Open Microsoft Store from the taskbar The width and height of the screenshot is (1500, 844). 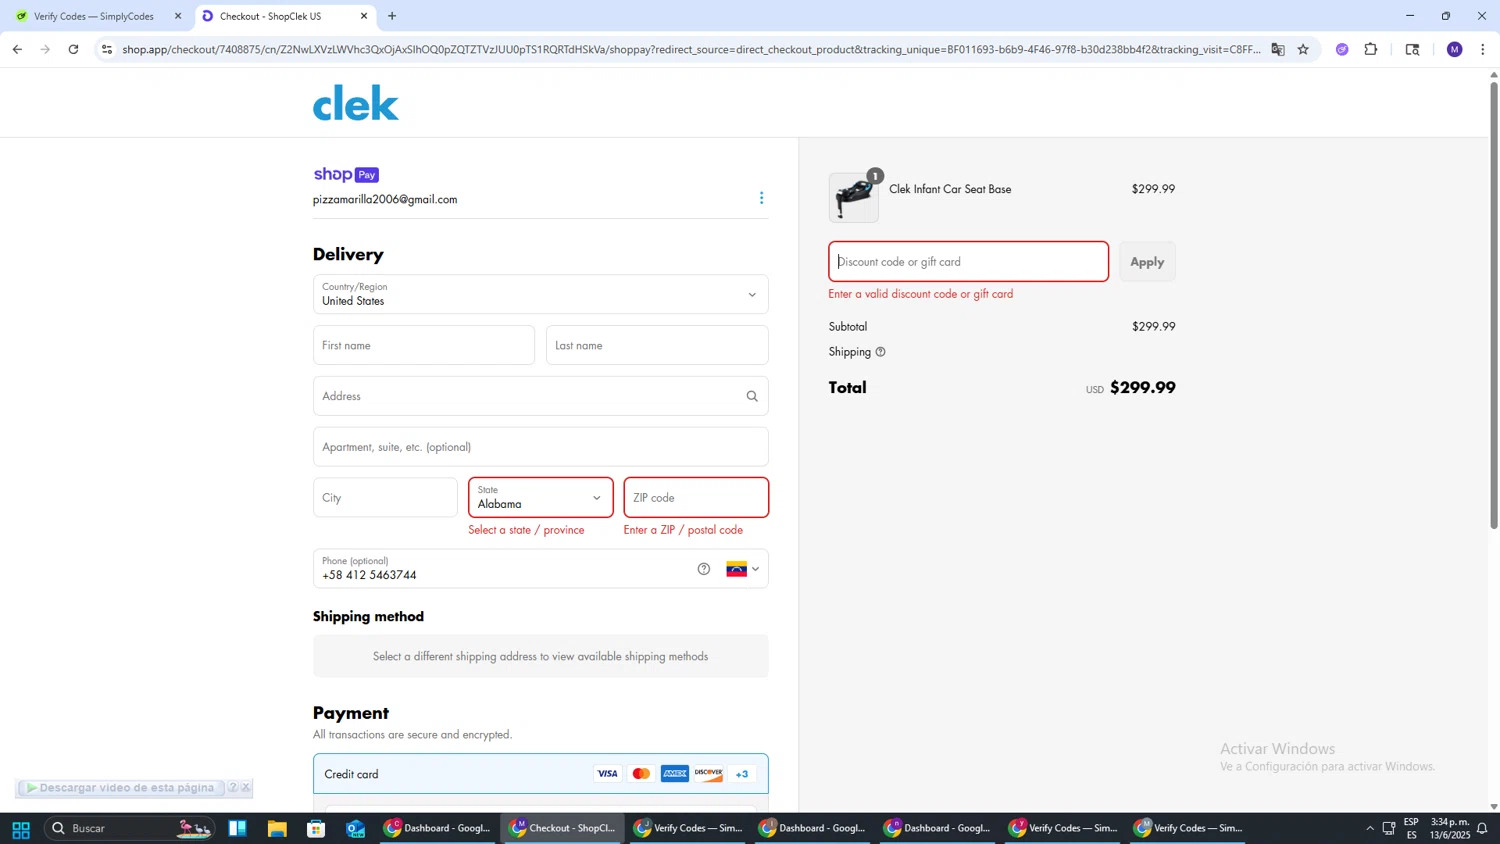(x=316, y=828)
